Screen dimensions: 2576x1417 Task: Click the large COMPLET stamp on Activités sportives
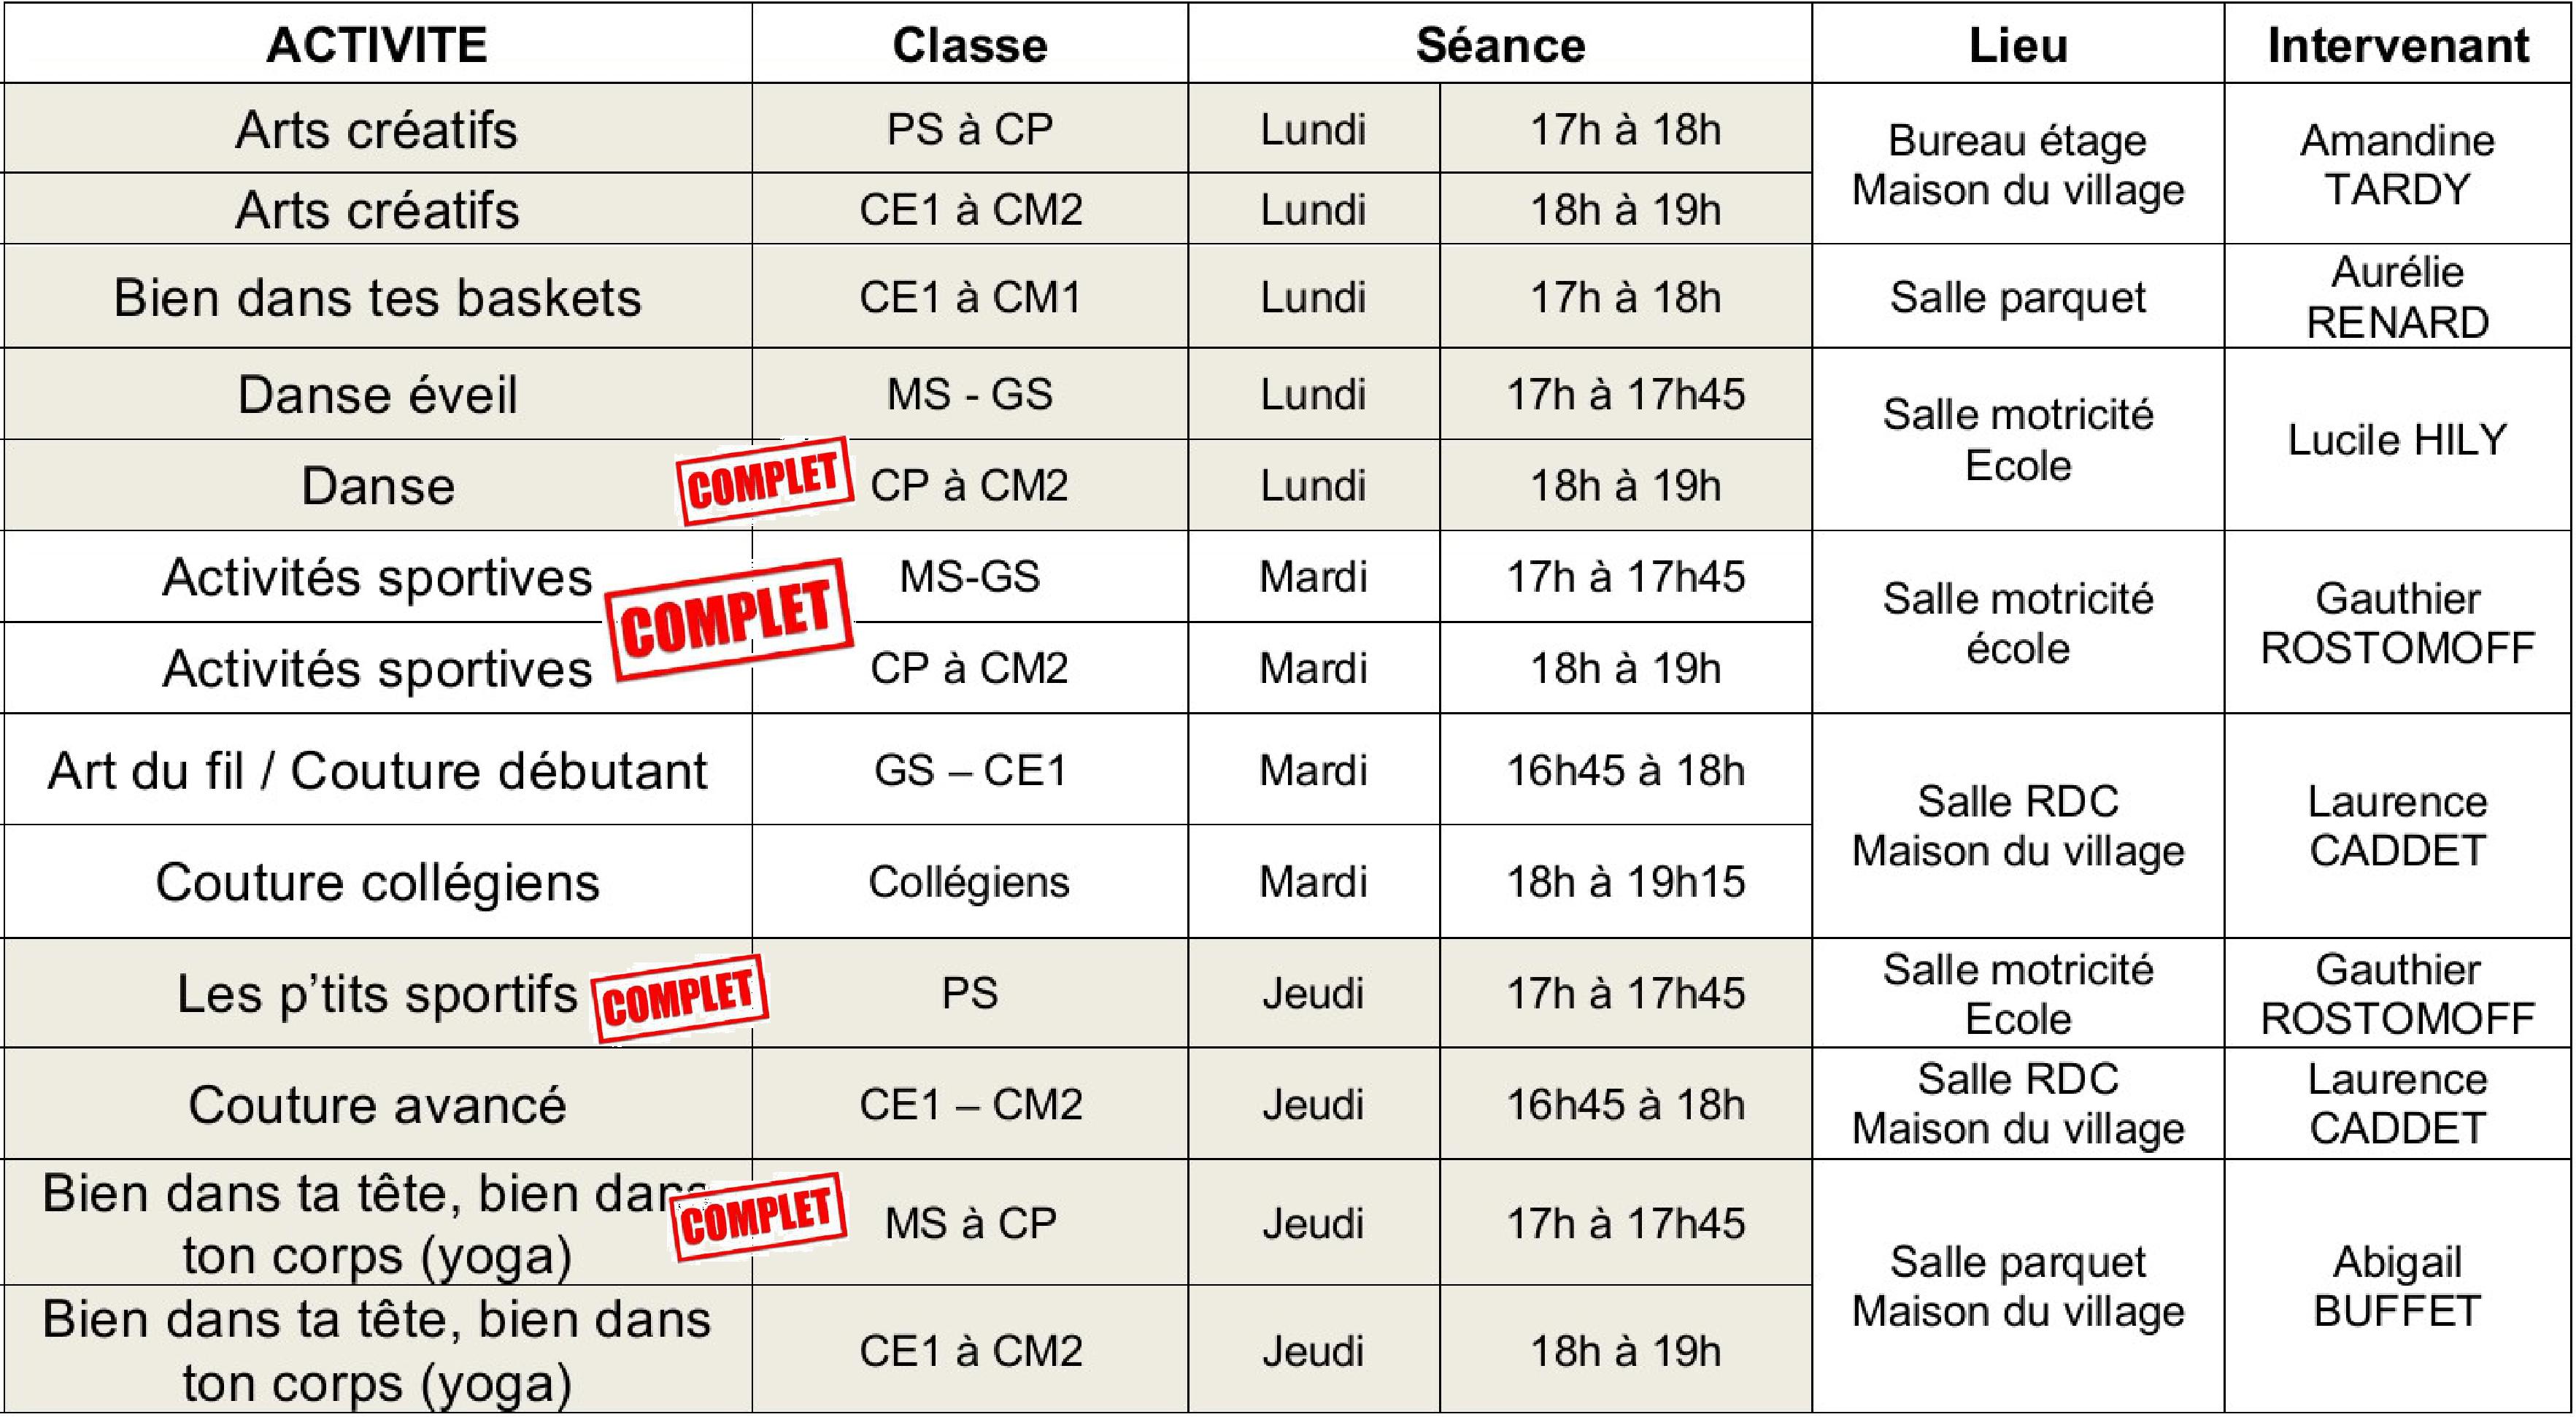click(x=729, y=620)
